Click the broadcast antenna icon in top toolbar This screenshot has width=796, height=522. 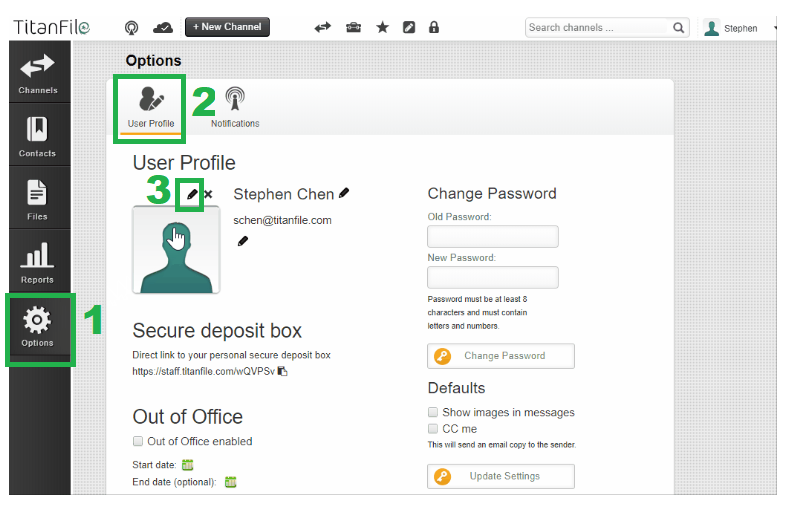pos(131,27)
